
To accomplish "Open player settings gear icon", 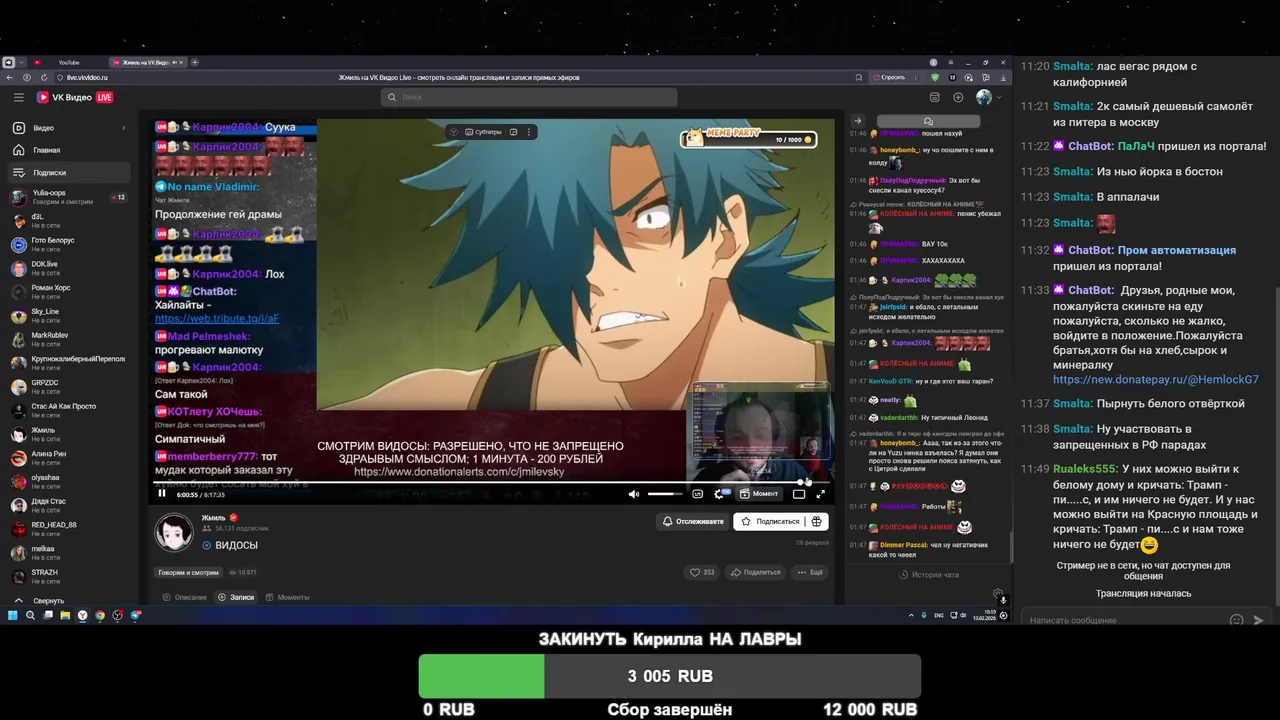I will 721,493.
